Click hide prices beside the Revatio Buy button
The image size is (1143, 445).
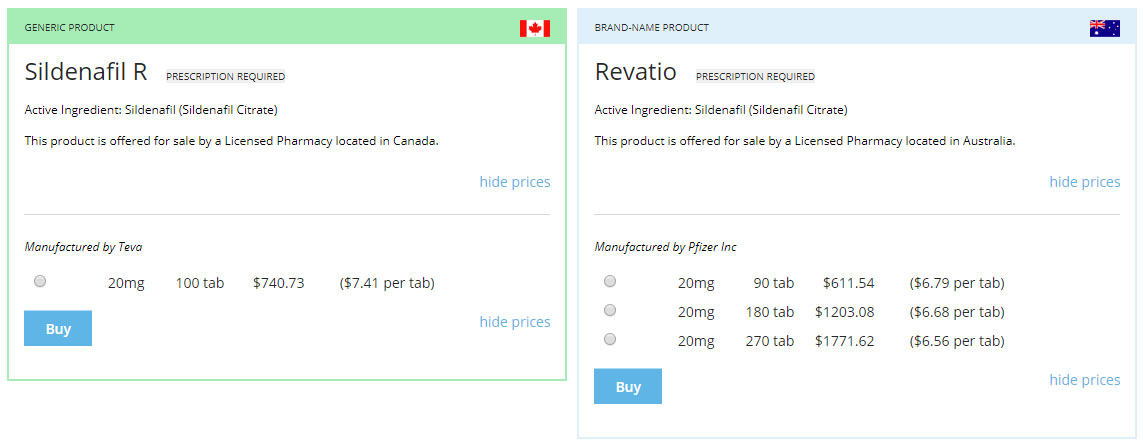(1084, 380)
